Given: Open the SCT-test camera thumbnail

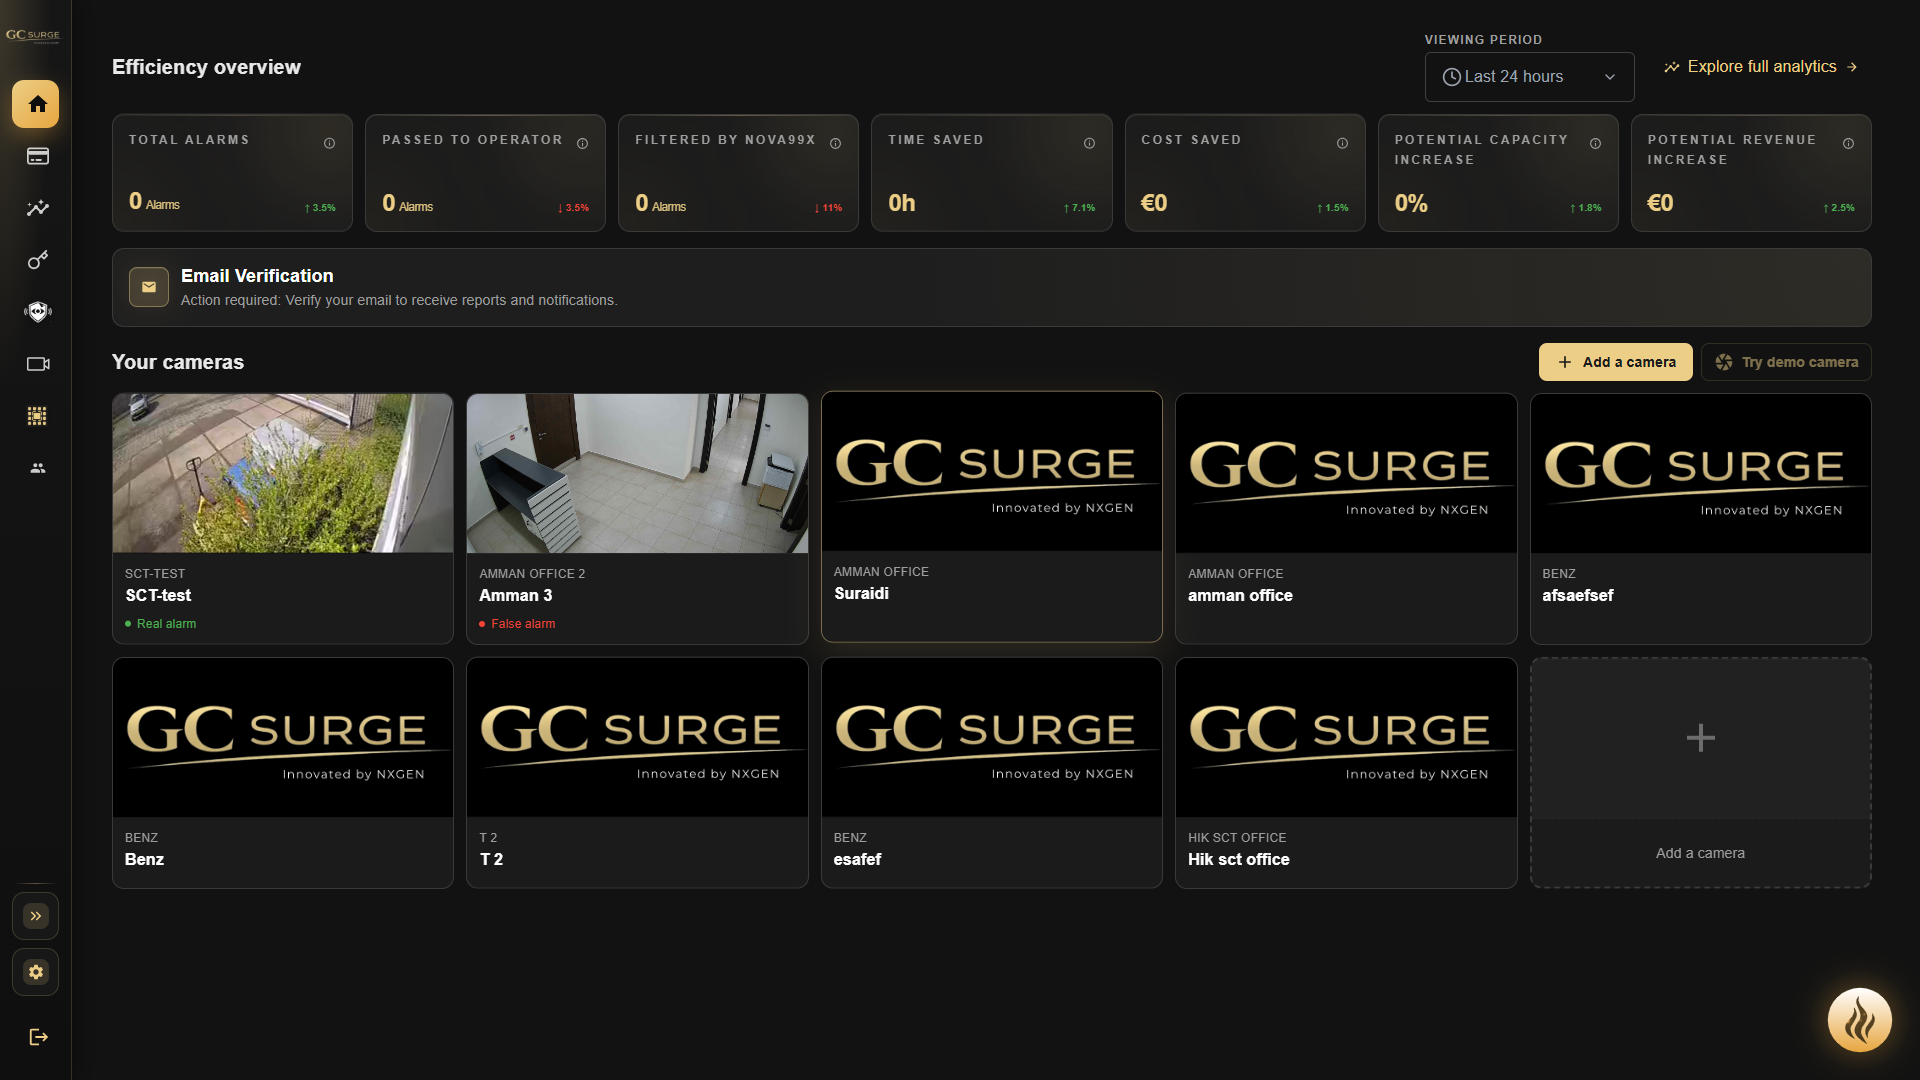Looking at the screenshot, I should pos(283,473).
